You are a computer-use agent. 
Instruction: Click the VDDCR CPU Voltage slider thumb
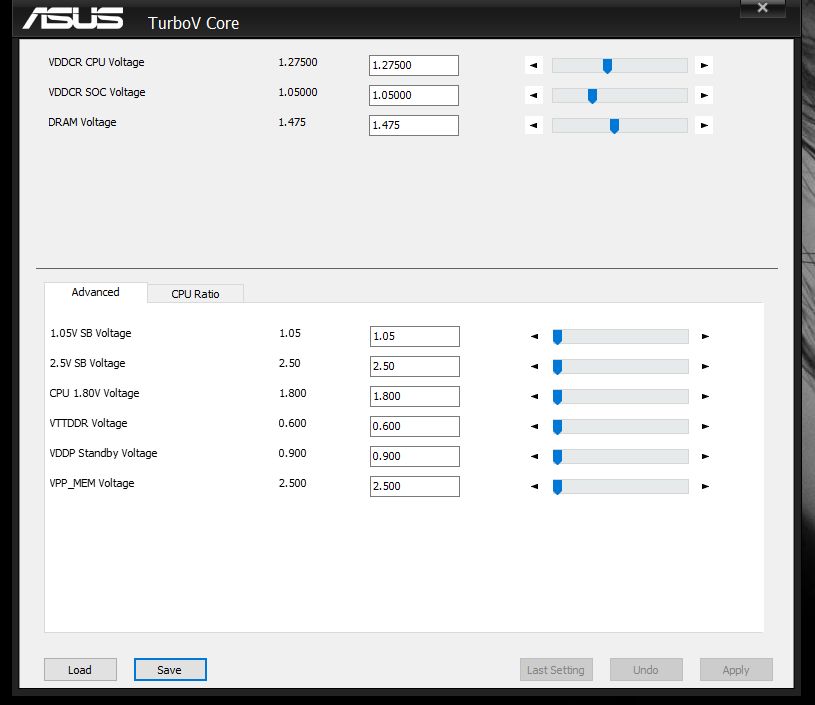click(607, 66)
